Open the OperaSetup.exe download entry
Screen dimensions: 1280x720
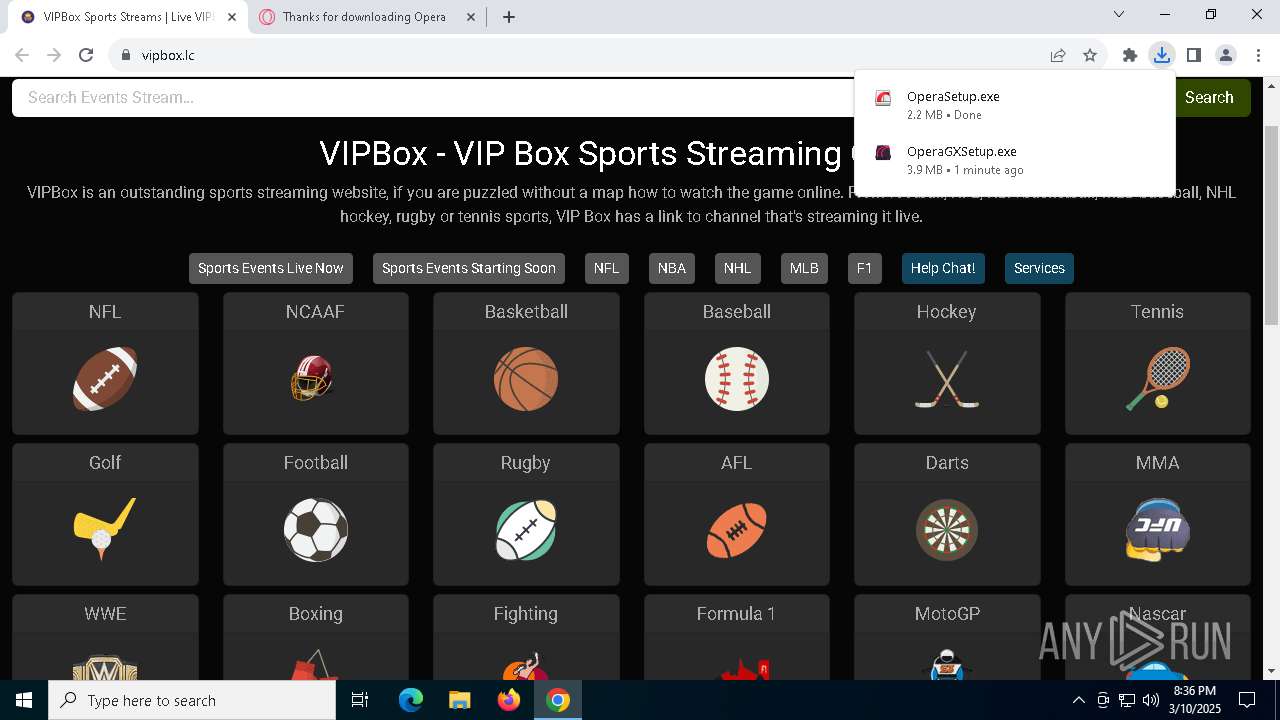[1015, 104]
